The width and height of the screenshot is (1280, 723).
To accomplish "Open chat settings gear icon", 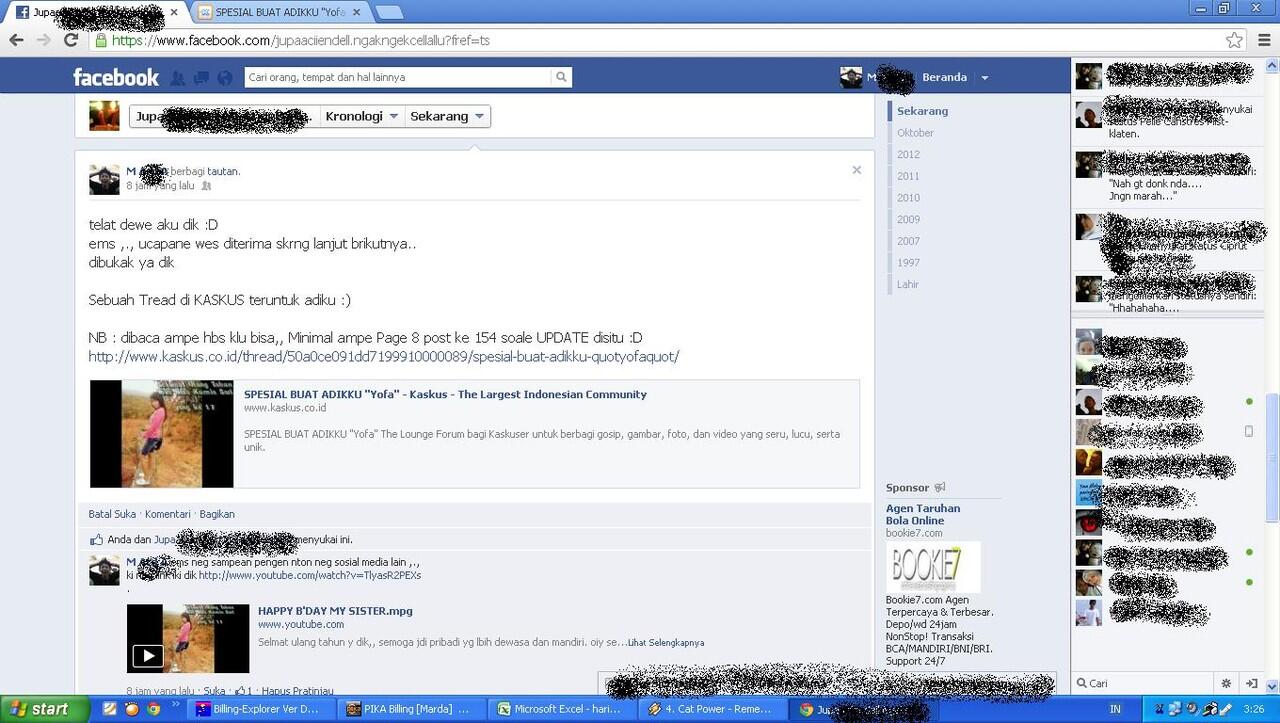I will coord(1226,683).
